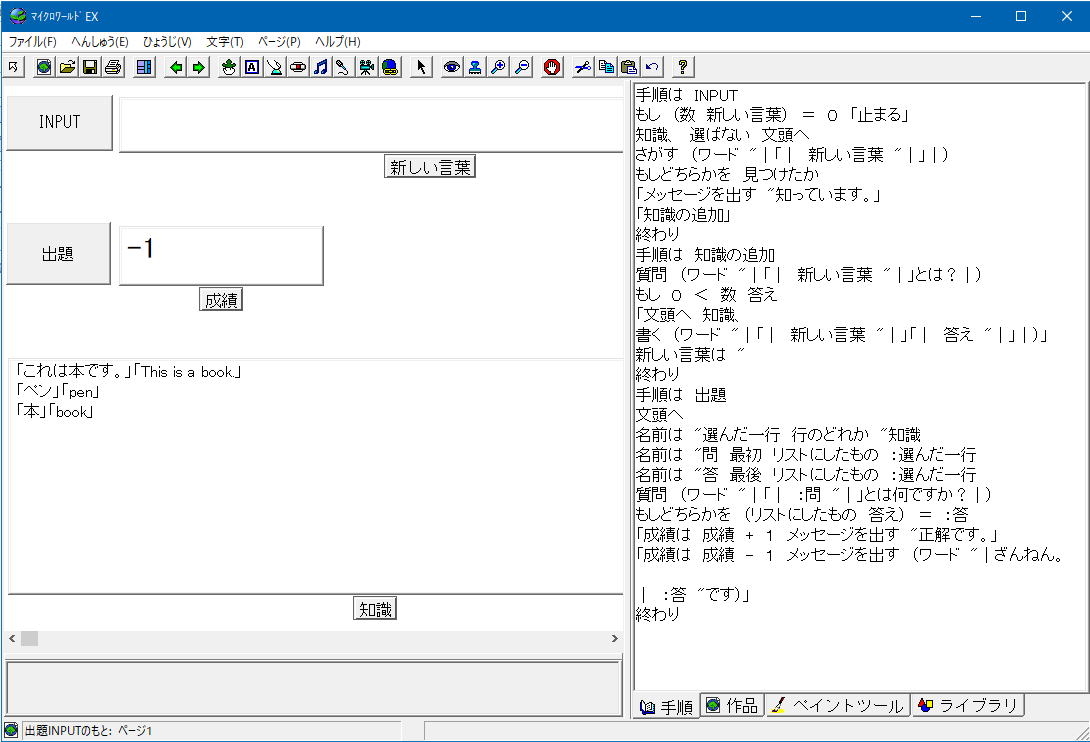Viewport: 1090px width, 742px height.
Task: Click the movie camera icon
Action: click(x=366, y=67)
